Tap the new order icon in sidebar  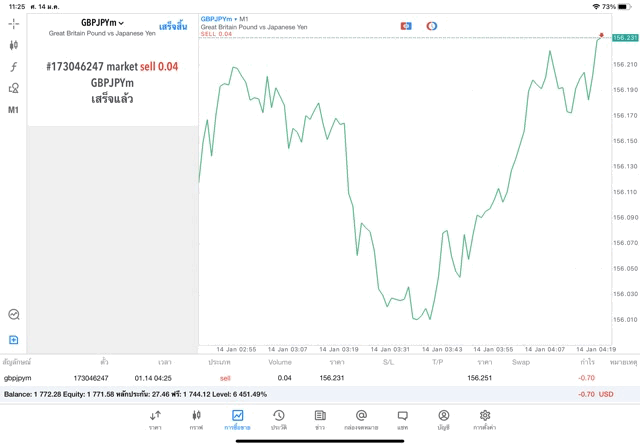[x=13, y=340]
